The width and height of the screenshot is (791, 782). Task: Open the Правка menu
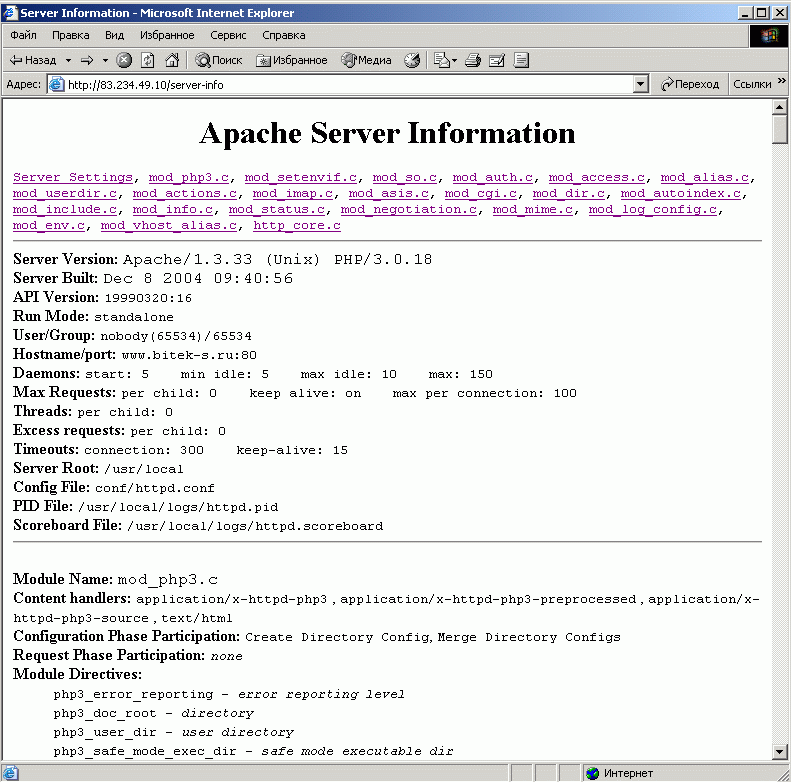point(71,35)
